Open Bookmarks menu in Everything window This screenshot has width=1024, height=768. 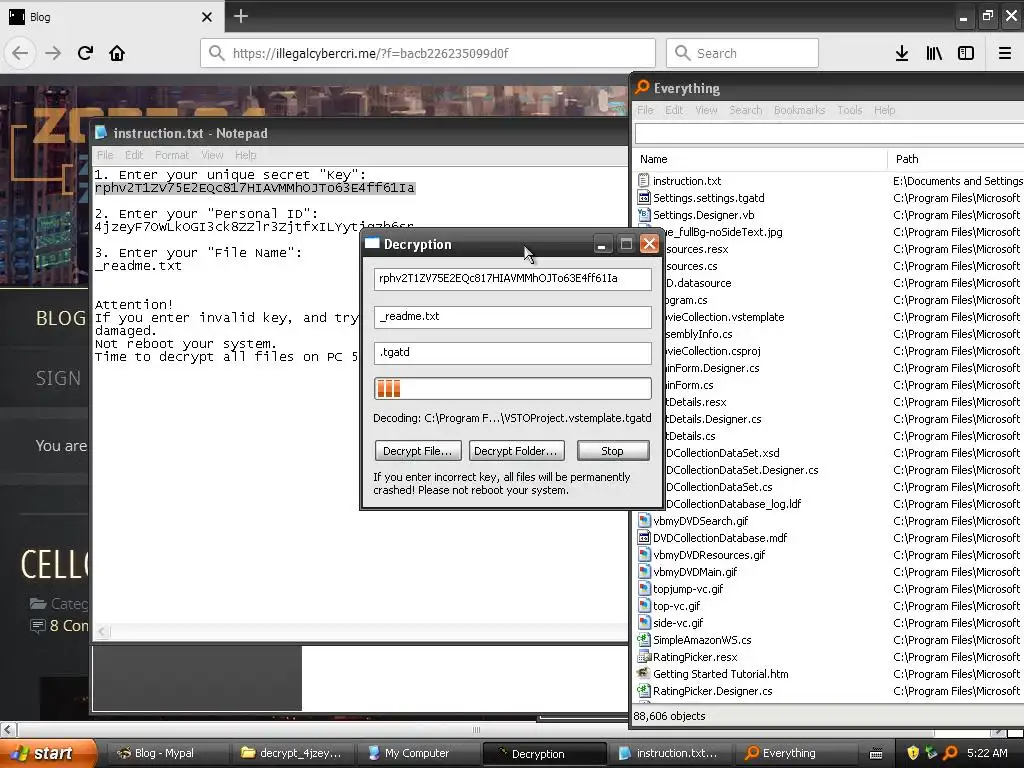coord(799,110)
